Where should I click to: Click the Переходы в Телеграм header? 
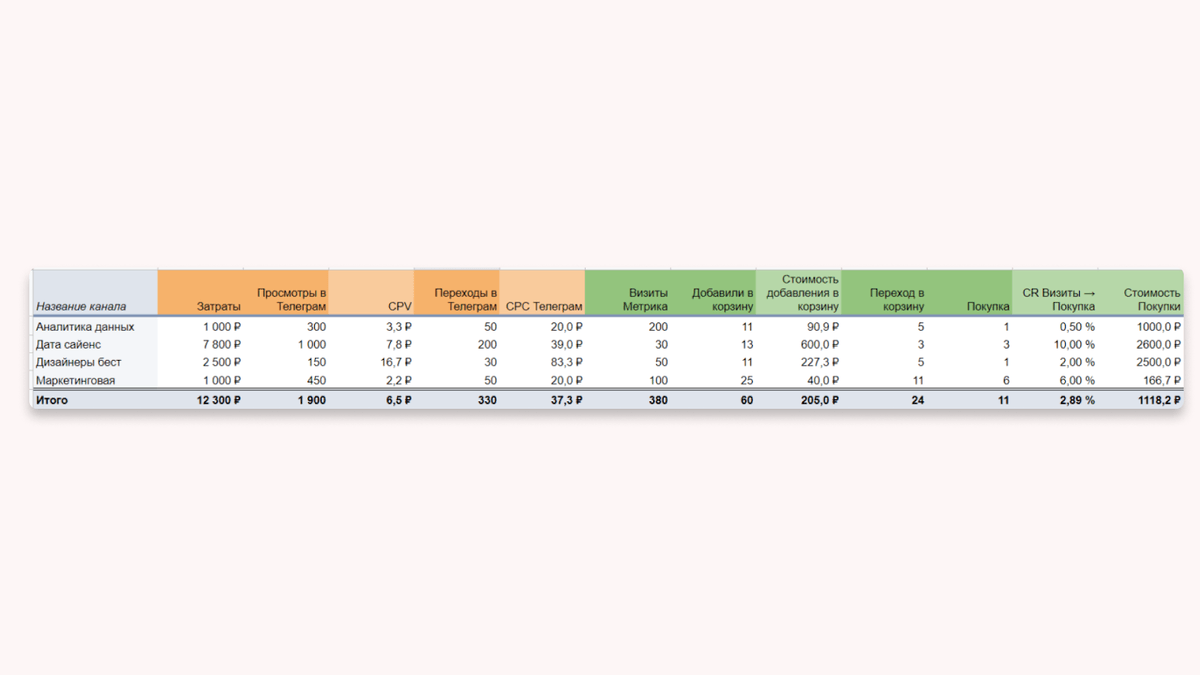457,292
